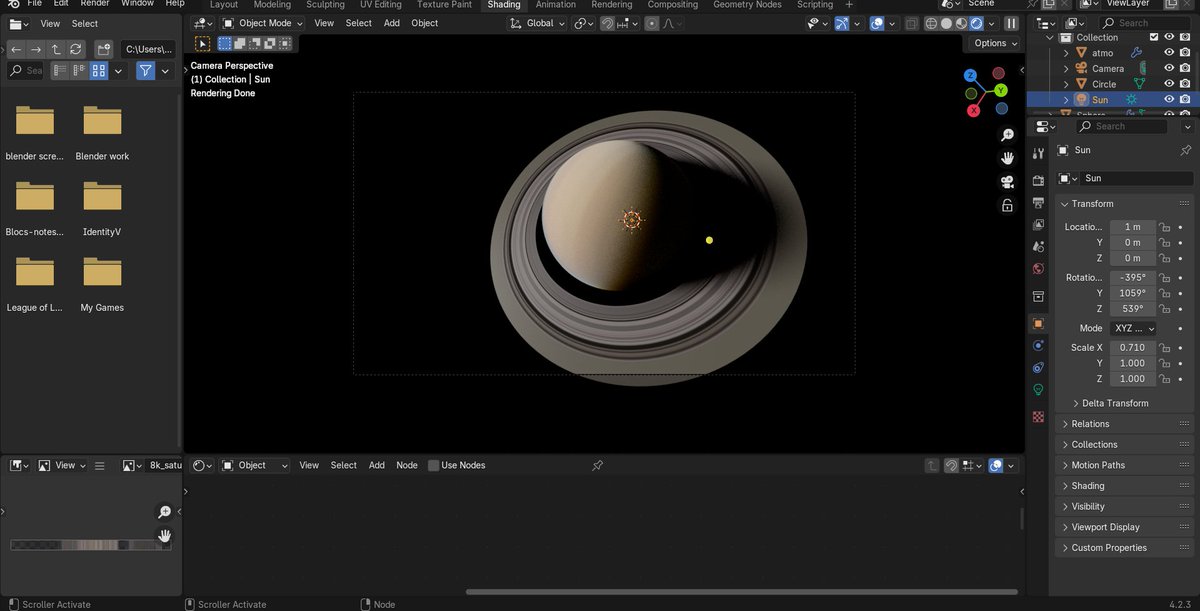
Task: Expand the Delta Transform subpanel
Action: (1115, 403)
